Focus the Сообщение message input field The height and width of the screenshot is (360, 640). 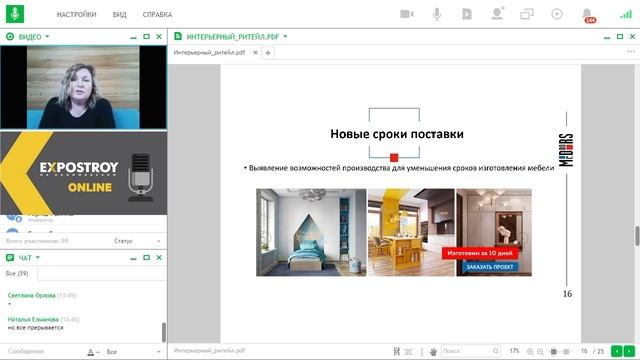pyautogui.click(x=45, y=351)
